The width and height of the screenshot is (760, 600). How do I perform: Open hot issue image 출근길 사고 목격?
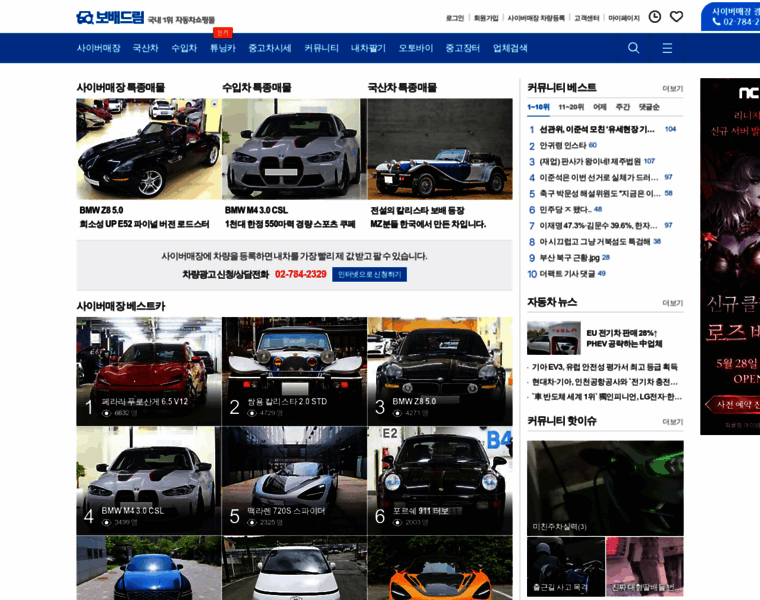[566, 567]
